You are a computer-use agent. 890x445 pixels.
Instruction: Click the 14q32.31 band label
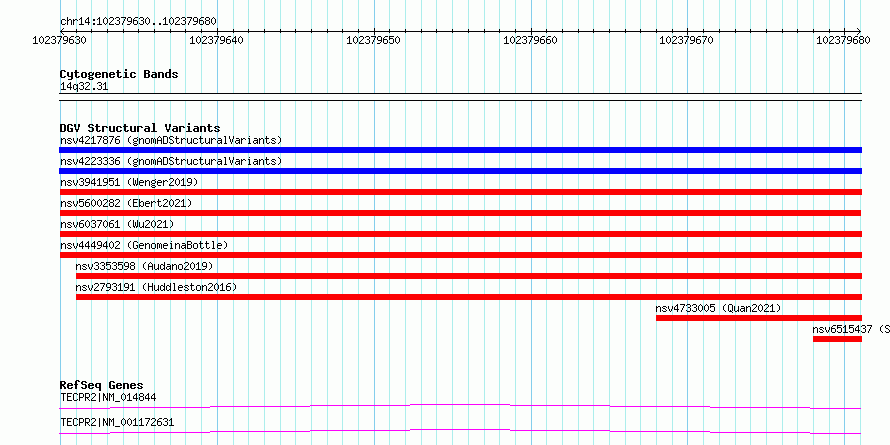coord(84,87)
